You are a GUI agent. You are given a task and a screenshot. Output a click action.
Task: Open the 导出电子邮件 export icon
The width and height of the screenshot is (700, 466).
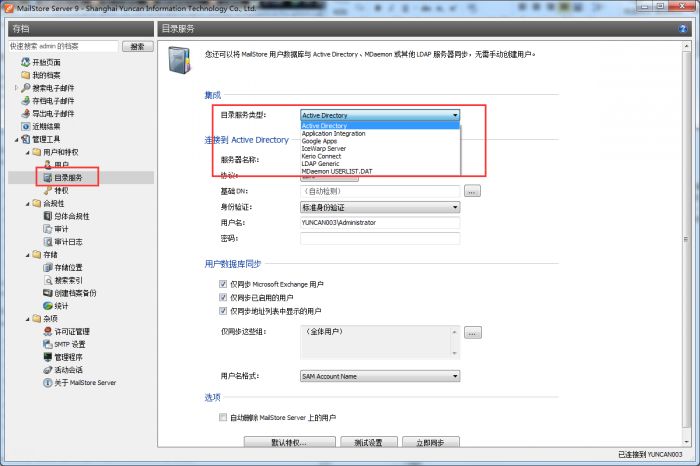tap(25, 113)
